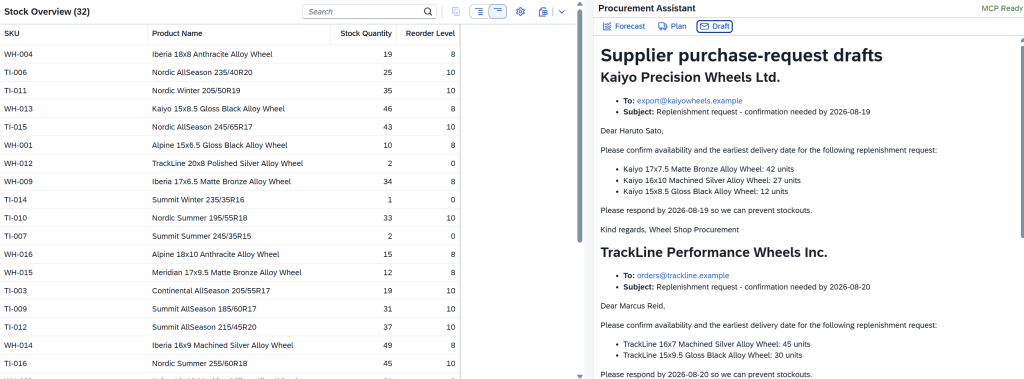Image resolution: width=1024 pixels, height=379 pixels.
Task: Open export@kaiyowheels.example email link
Action: (690, 101)
